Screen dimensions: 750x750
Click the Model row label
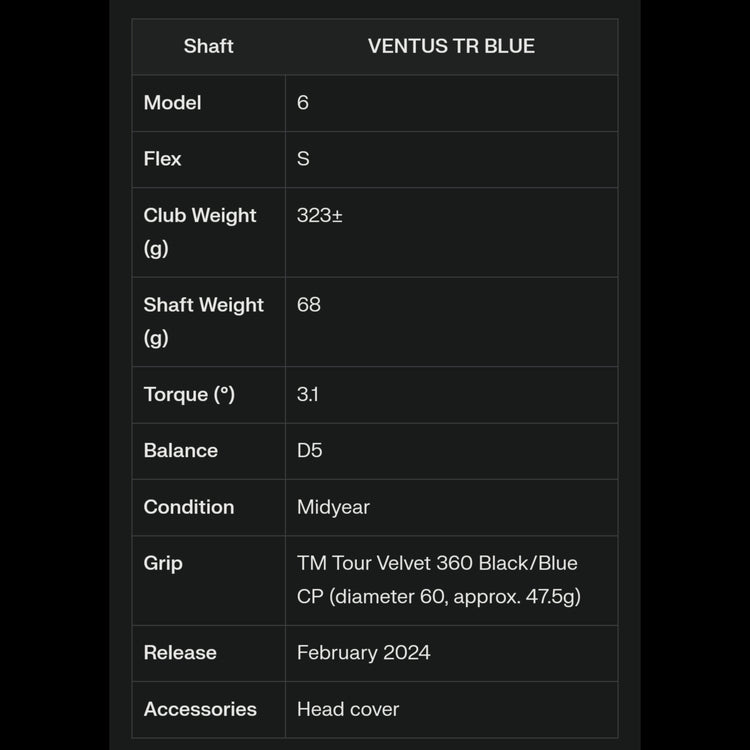[172, 103]
